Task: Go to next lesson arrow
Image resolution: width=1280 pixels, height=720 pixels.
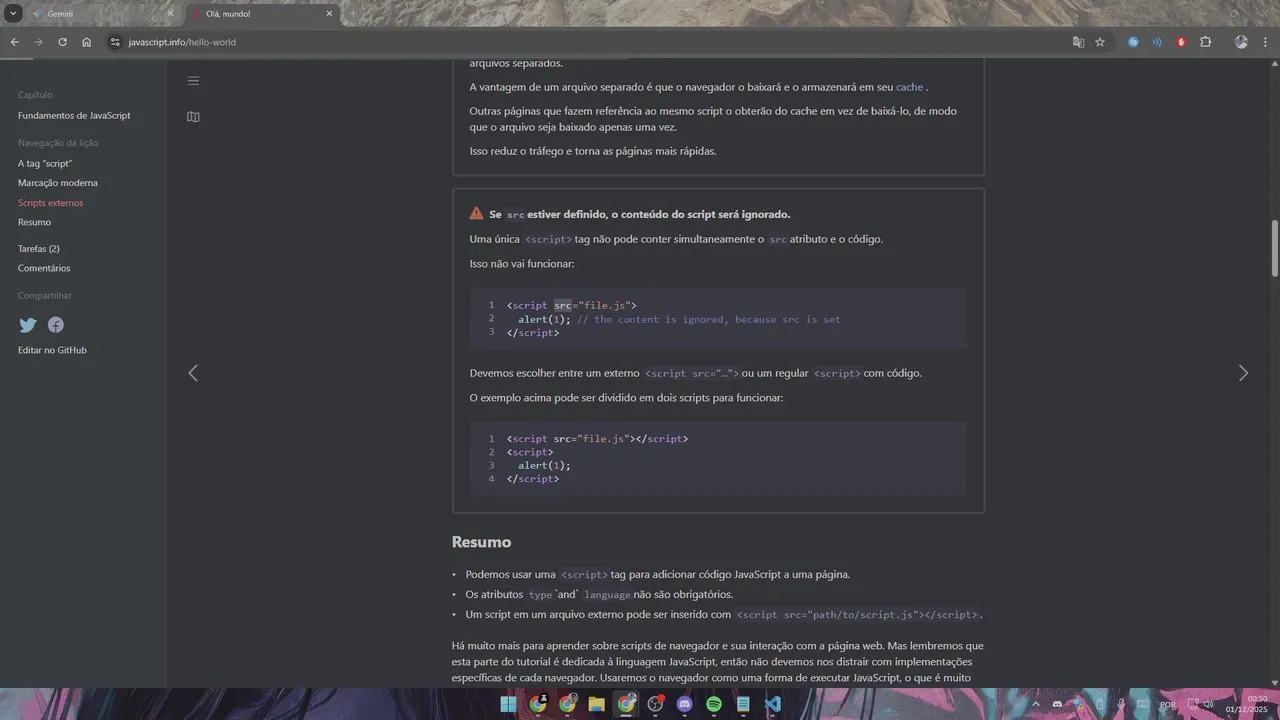Action: point(1243,373)
